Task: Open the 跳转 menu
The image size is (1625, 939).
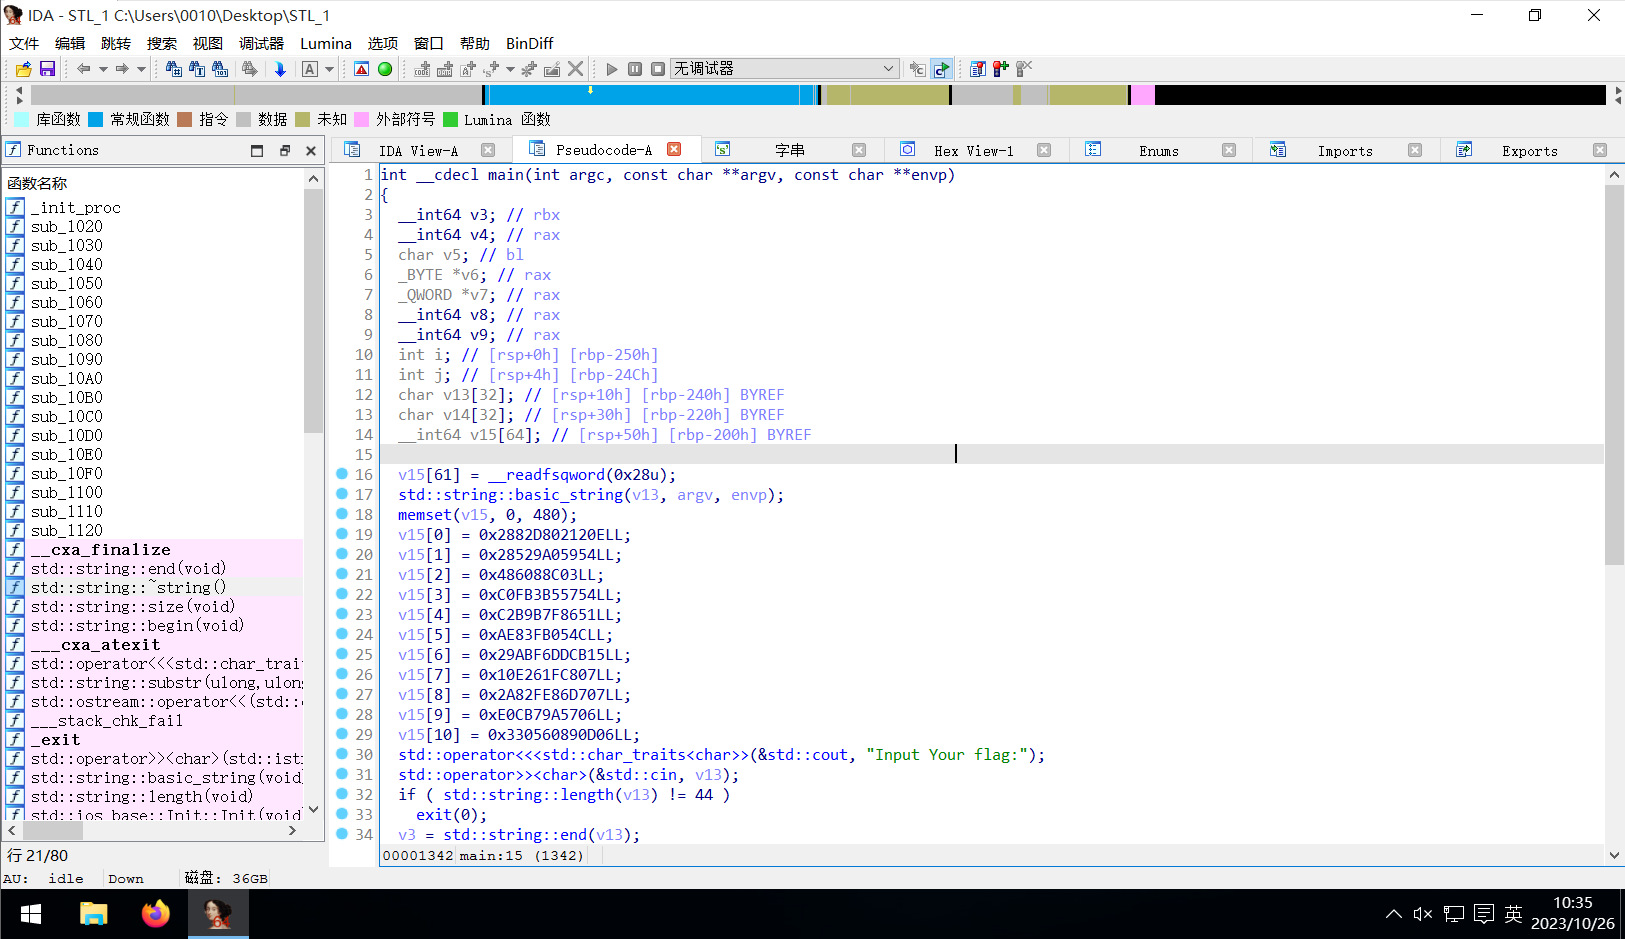Action: (116, 44)
